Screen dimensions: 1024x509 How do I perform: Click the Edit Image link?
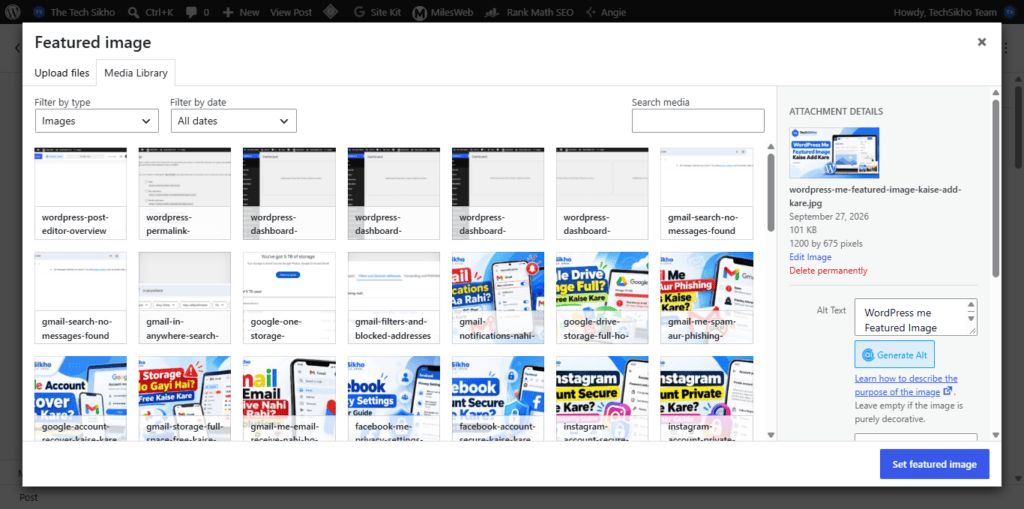810,257
